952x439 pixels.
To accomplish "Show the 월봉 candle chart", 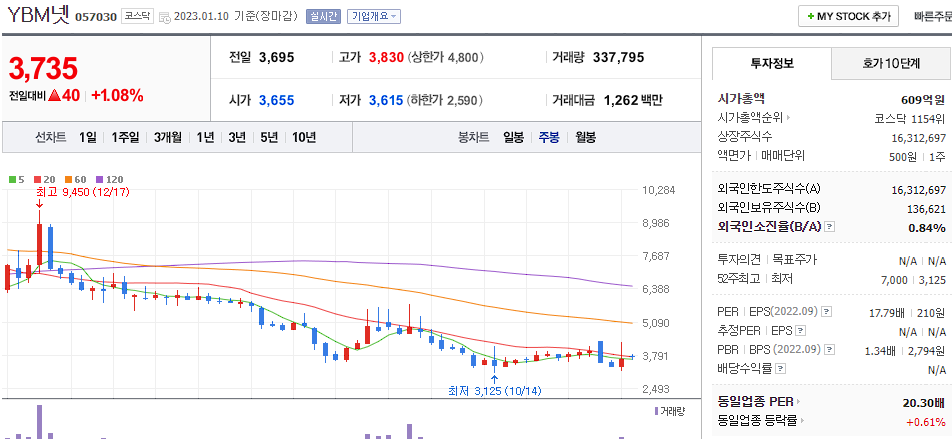I will point(585,137).
